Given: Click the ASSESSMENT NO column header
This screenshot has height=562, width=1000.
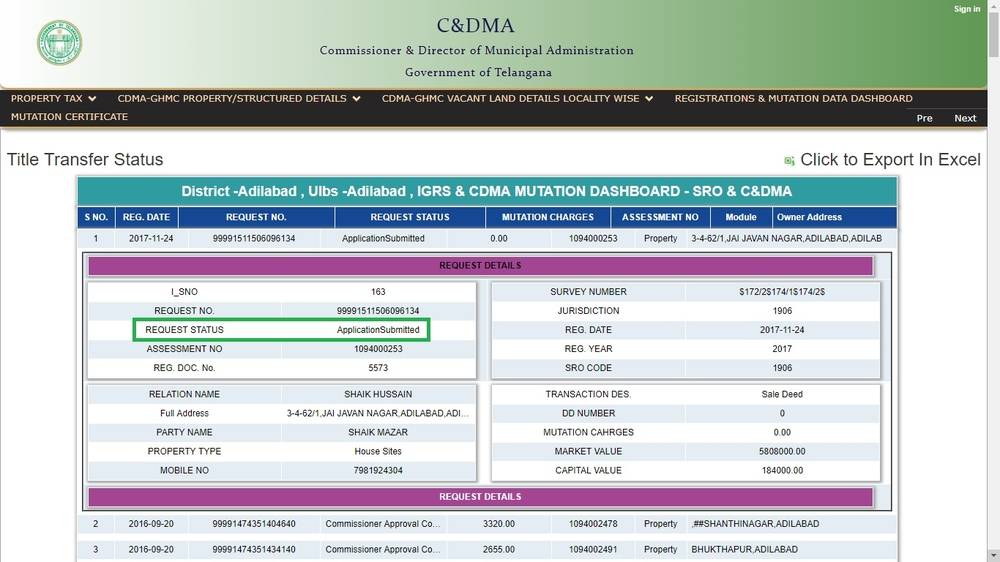Looking at the screenshot, I should point(660,217).
